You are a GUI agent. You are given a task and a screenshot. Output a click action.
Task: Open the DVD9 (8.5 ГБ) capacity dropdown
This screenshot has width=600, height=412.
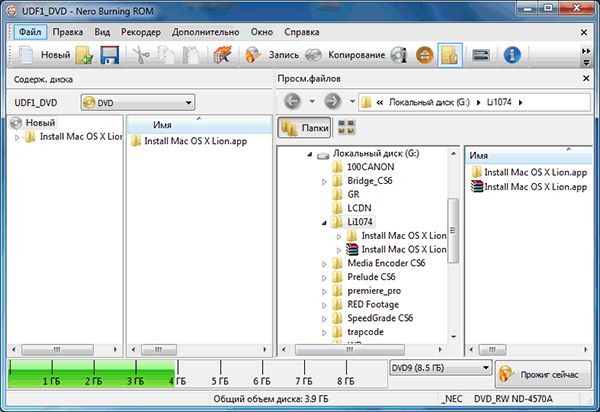pos(439,369)
